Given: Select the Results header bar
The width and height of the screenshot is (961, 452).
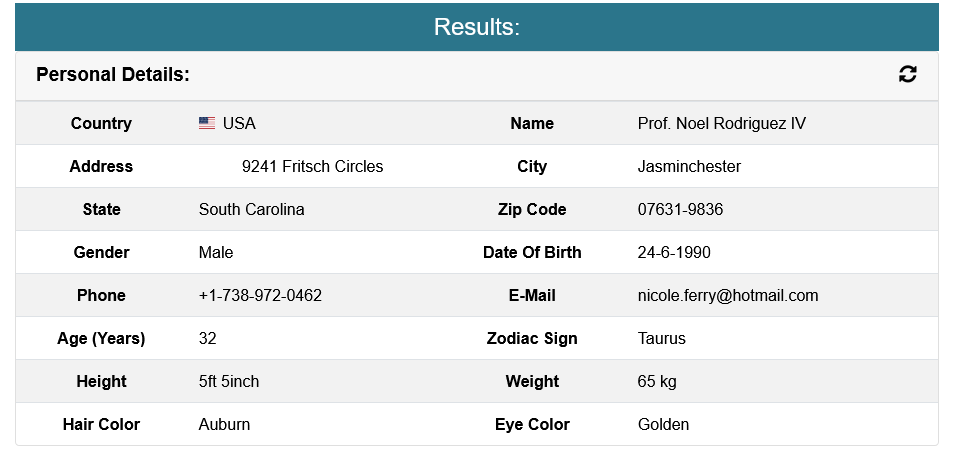Looking at the screenshot, I should (477, 27).
